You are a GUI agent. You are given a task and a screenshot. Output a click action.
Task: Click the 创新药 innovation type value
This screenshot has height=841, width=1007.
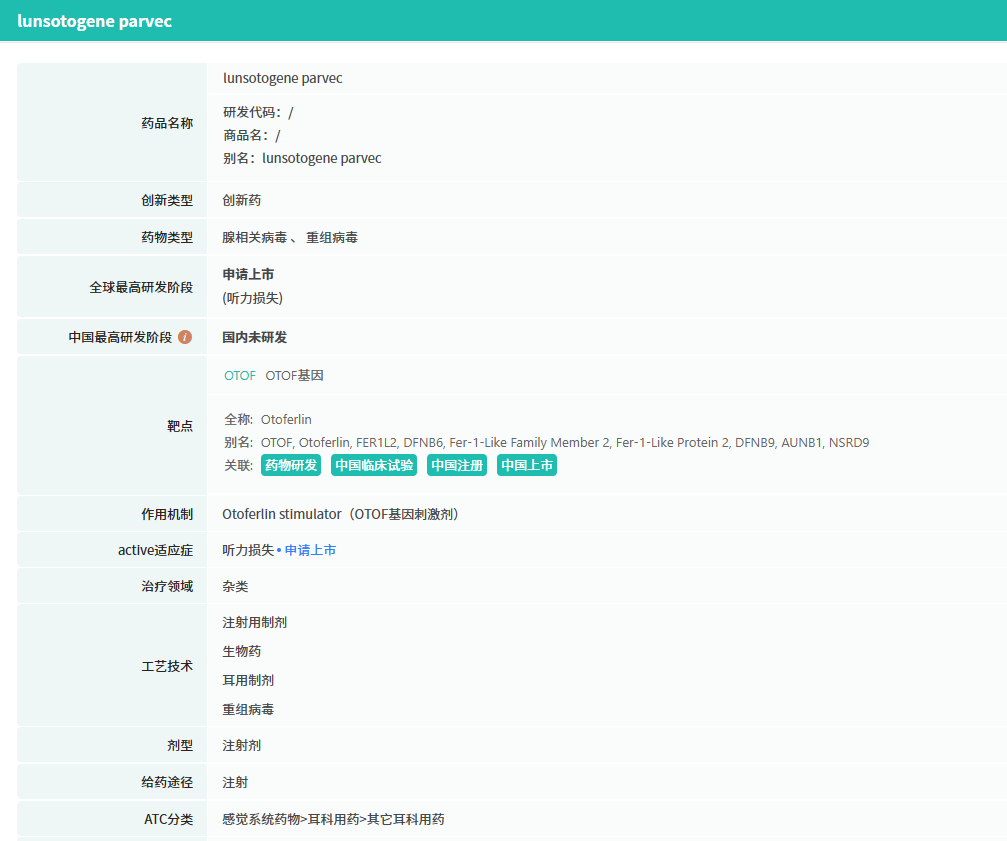tap(241, 201)
